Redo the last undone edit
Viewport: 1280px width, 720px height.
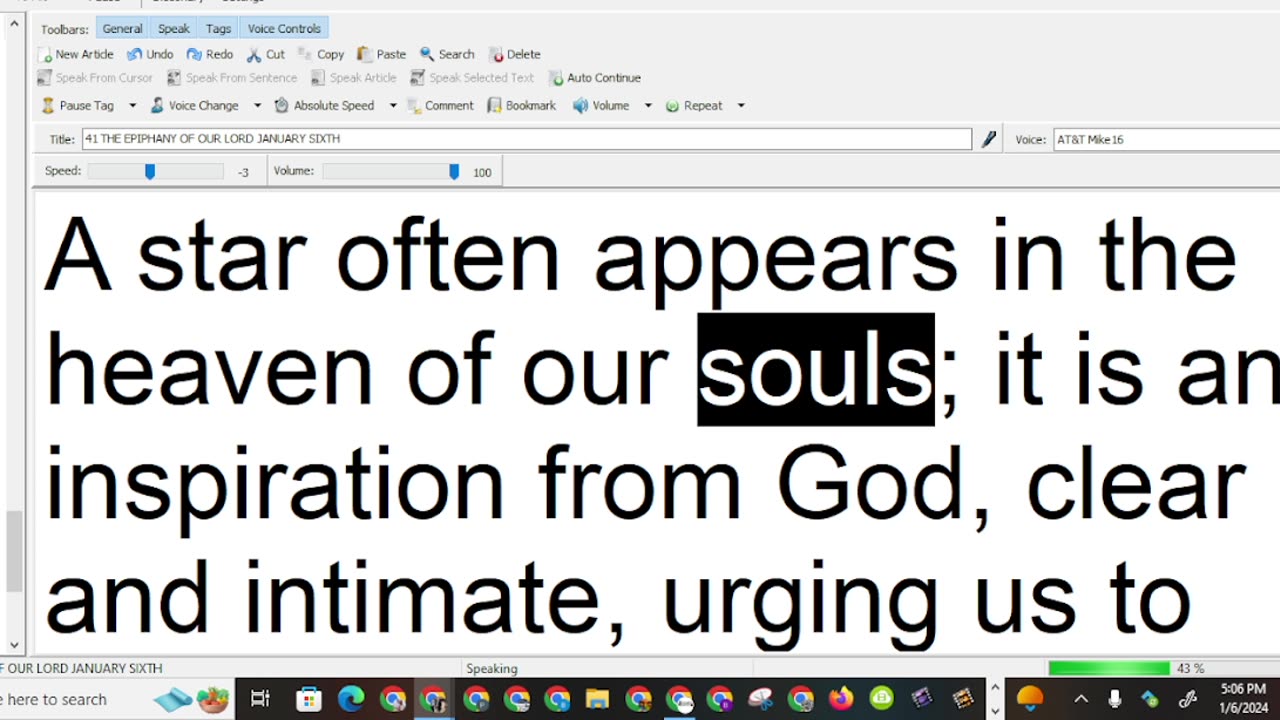click(210, 54)
